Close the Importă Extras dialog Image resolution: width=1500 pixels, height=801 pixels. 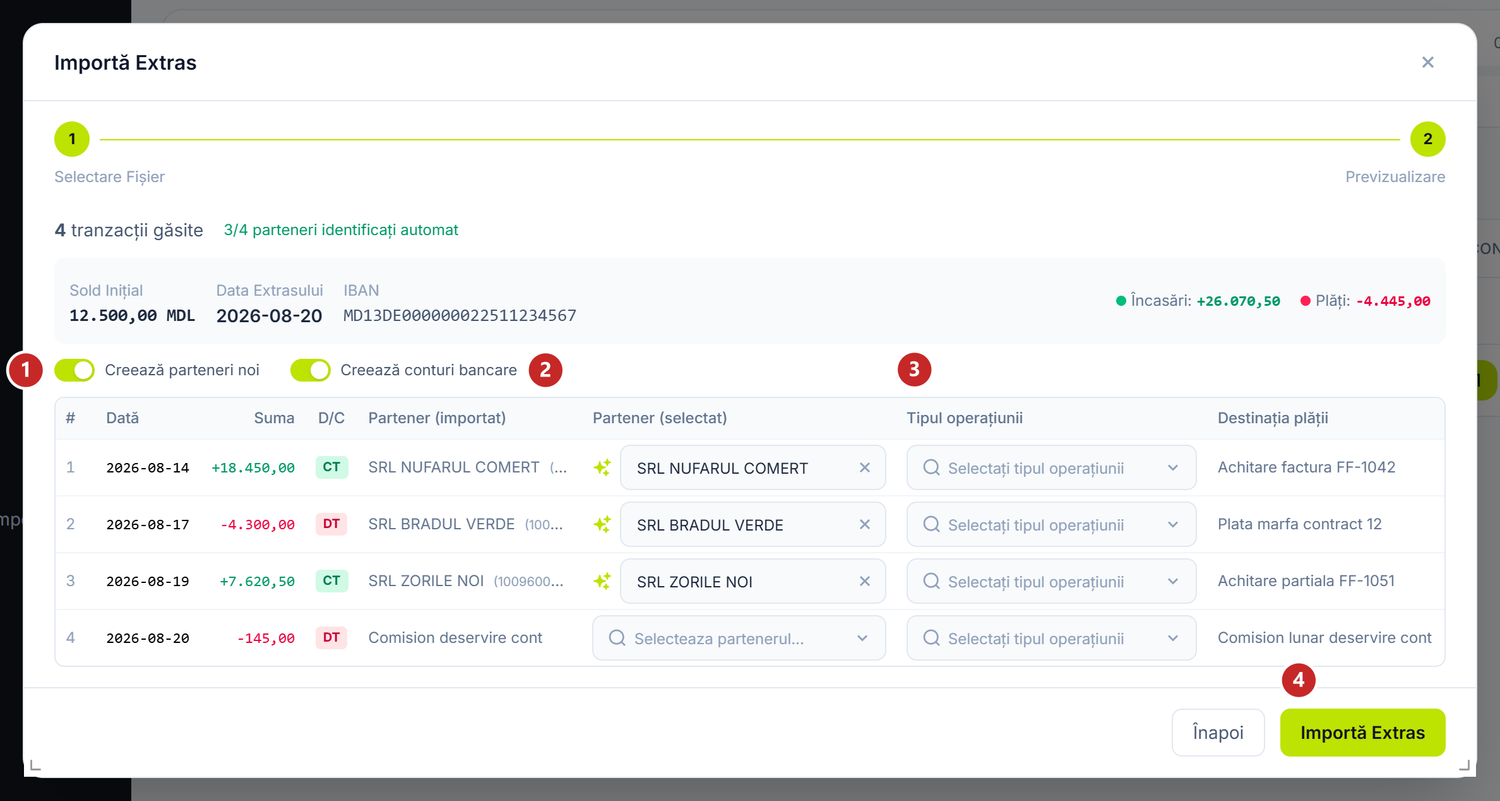(x=1428, y=62)
